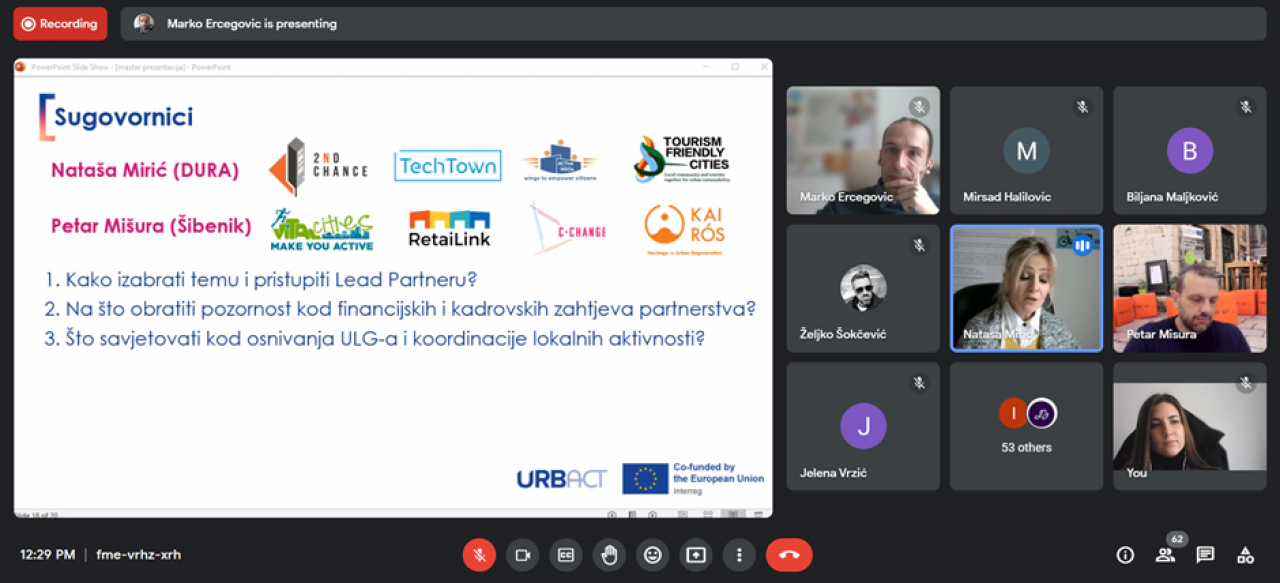Leave the call with the red hang-up button
The width and height of the screenshot is (1280, 583).
[x=789, y=555]
